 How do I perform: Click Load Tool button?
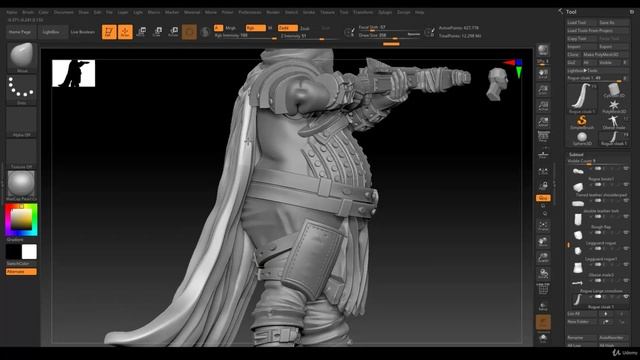point(582,22)
